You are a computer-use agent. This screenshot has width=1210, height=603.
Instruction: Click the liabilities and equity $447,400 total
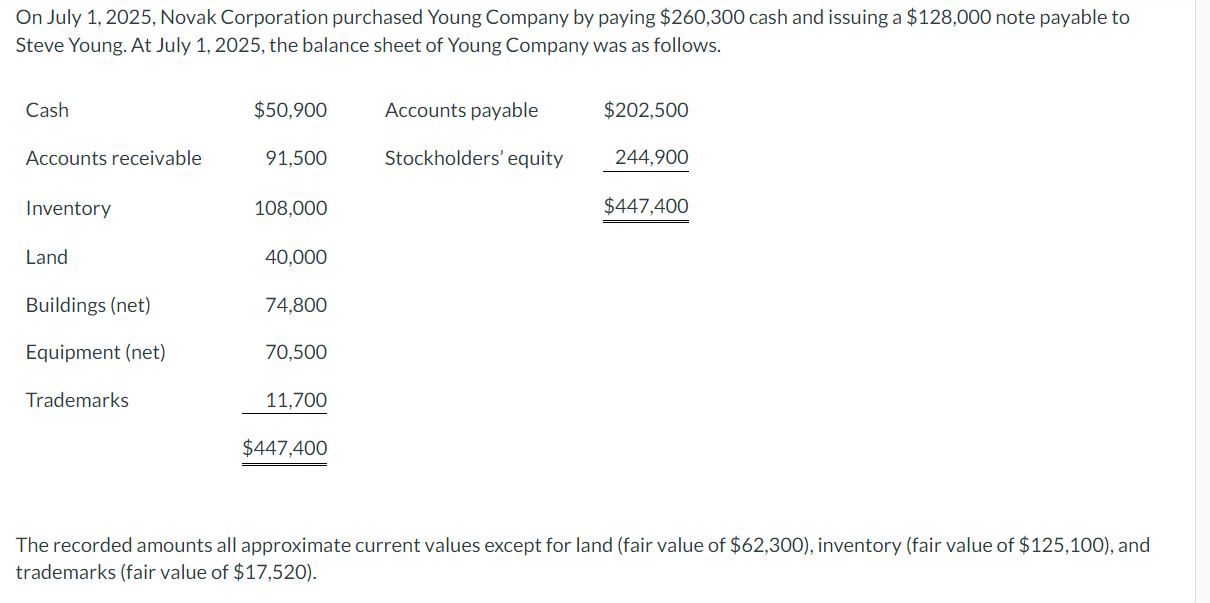point(646,206)
